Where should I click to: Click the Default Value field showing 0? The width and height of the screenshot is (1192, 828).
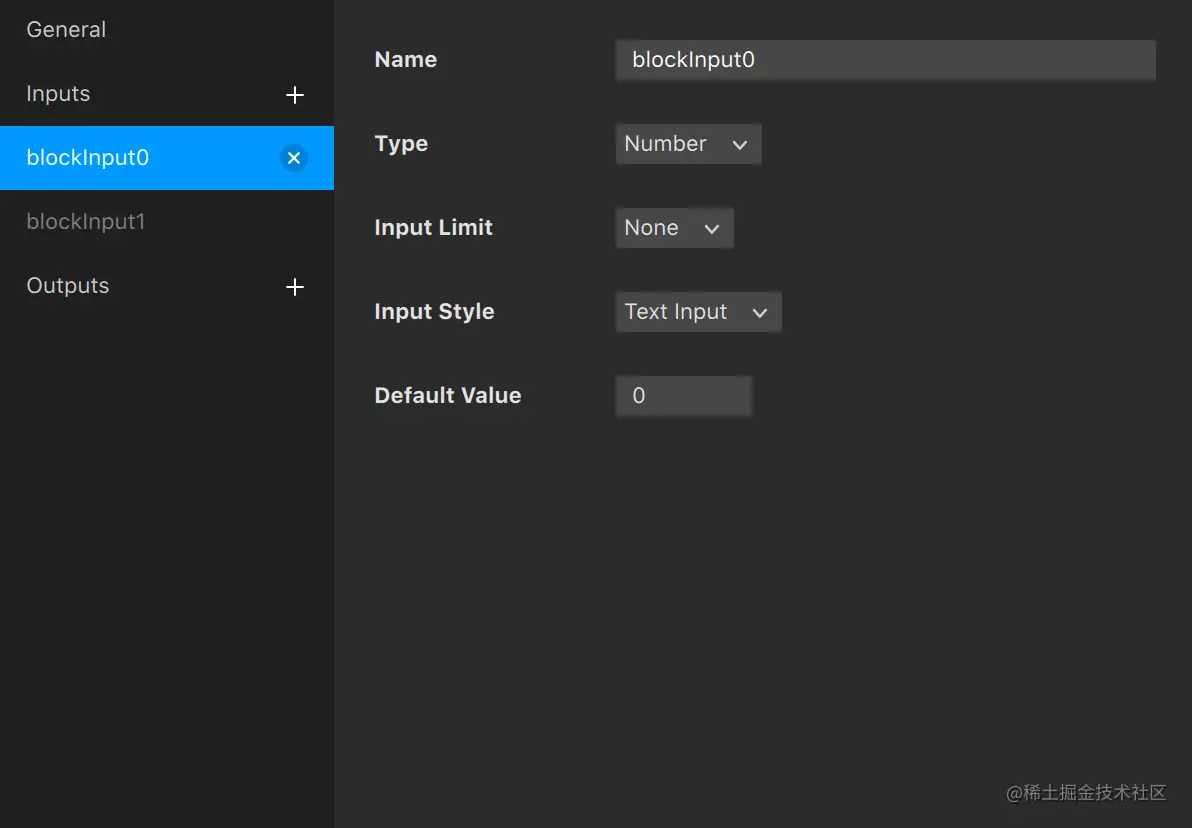click(683, 395)
